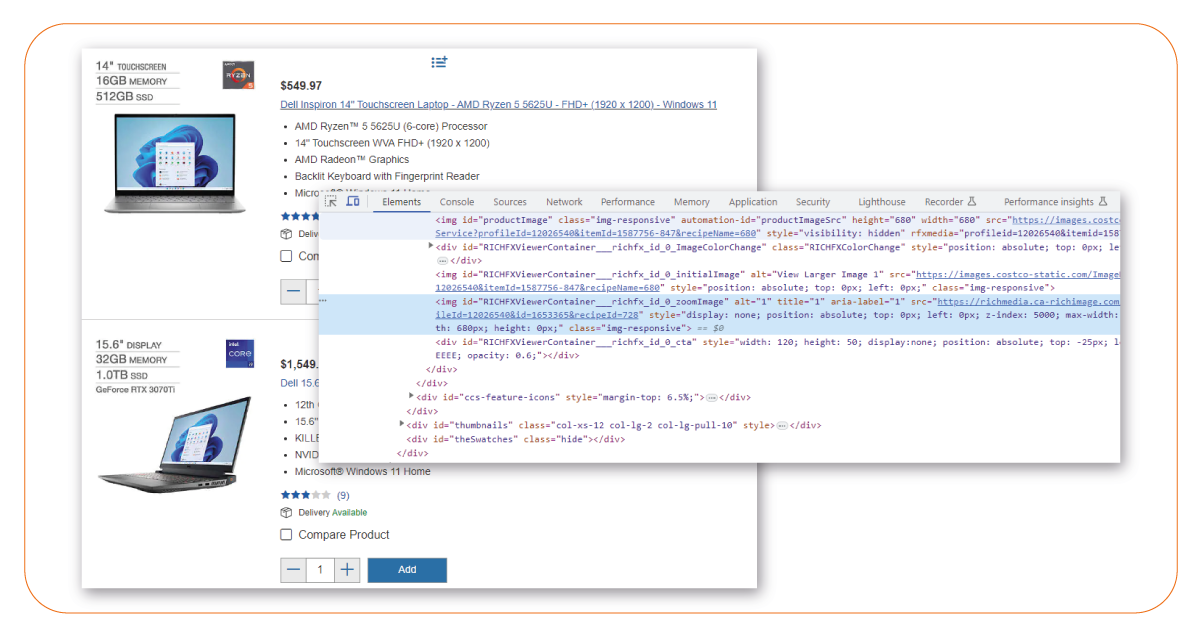Click the three-dot options beside the highlighted zoomImage line
1202x634 pixels.
[x=323, y=301]
